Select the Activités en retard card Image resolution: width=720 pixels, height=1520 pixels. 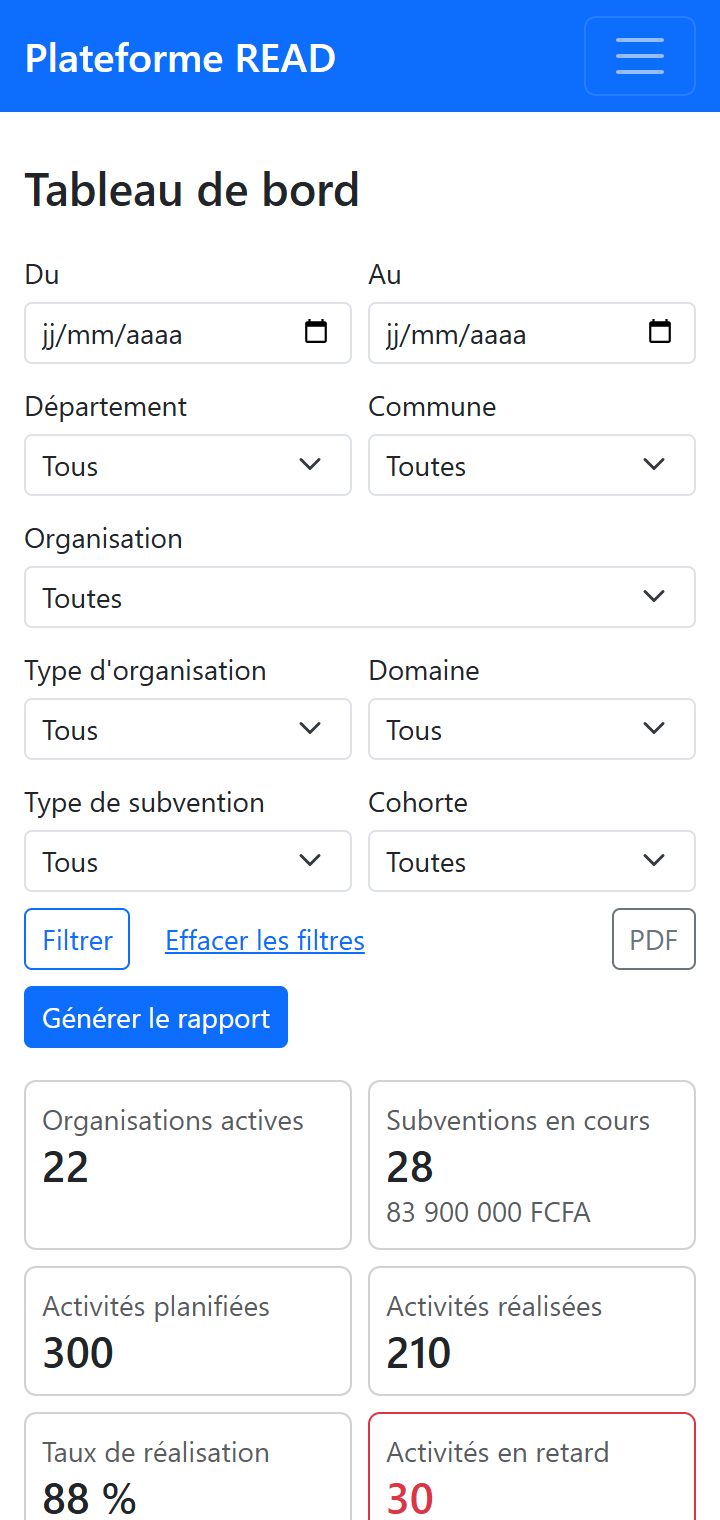(x=532, y=1467)
